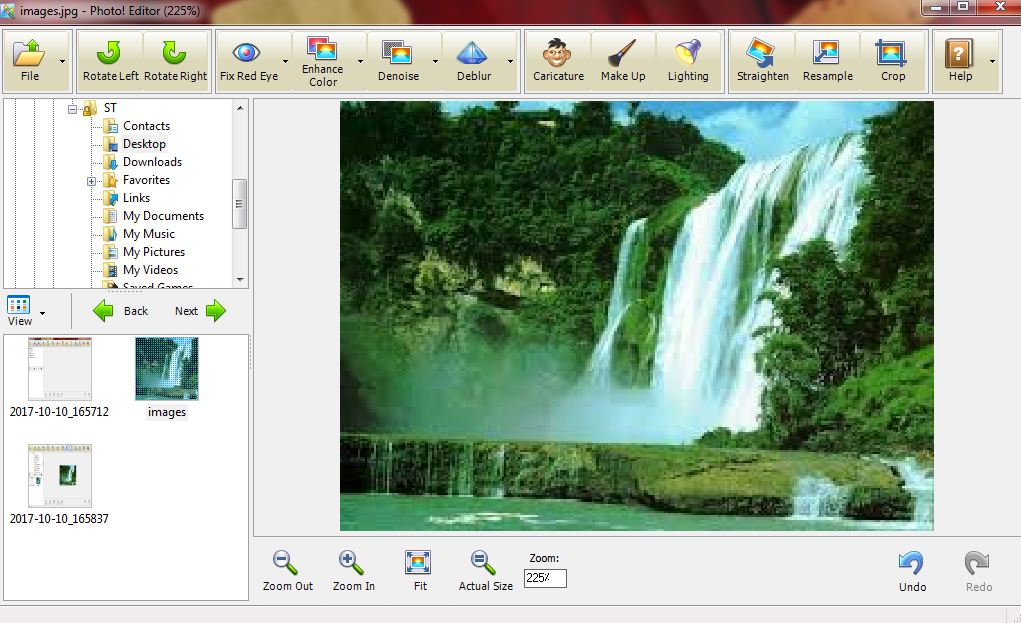Undo the last edit
This screenshot has width=1021, height=624.
click(x=912, y=571)
